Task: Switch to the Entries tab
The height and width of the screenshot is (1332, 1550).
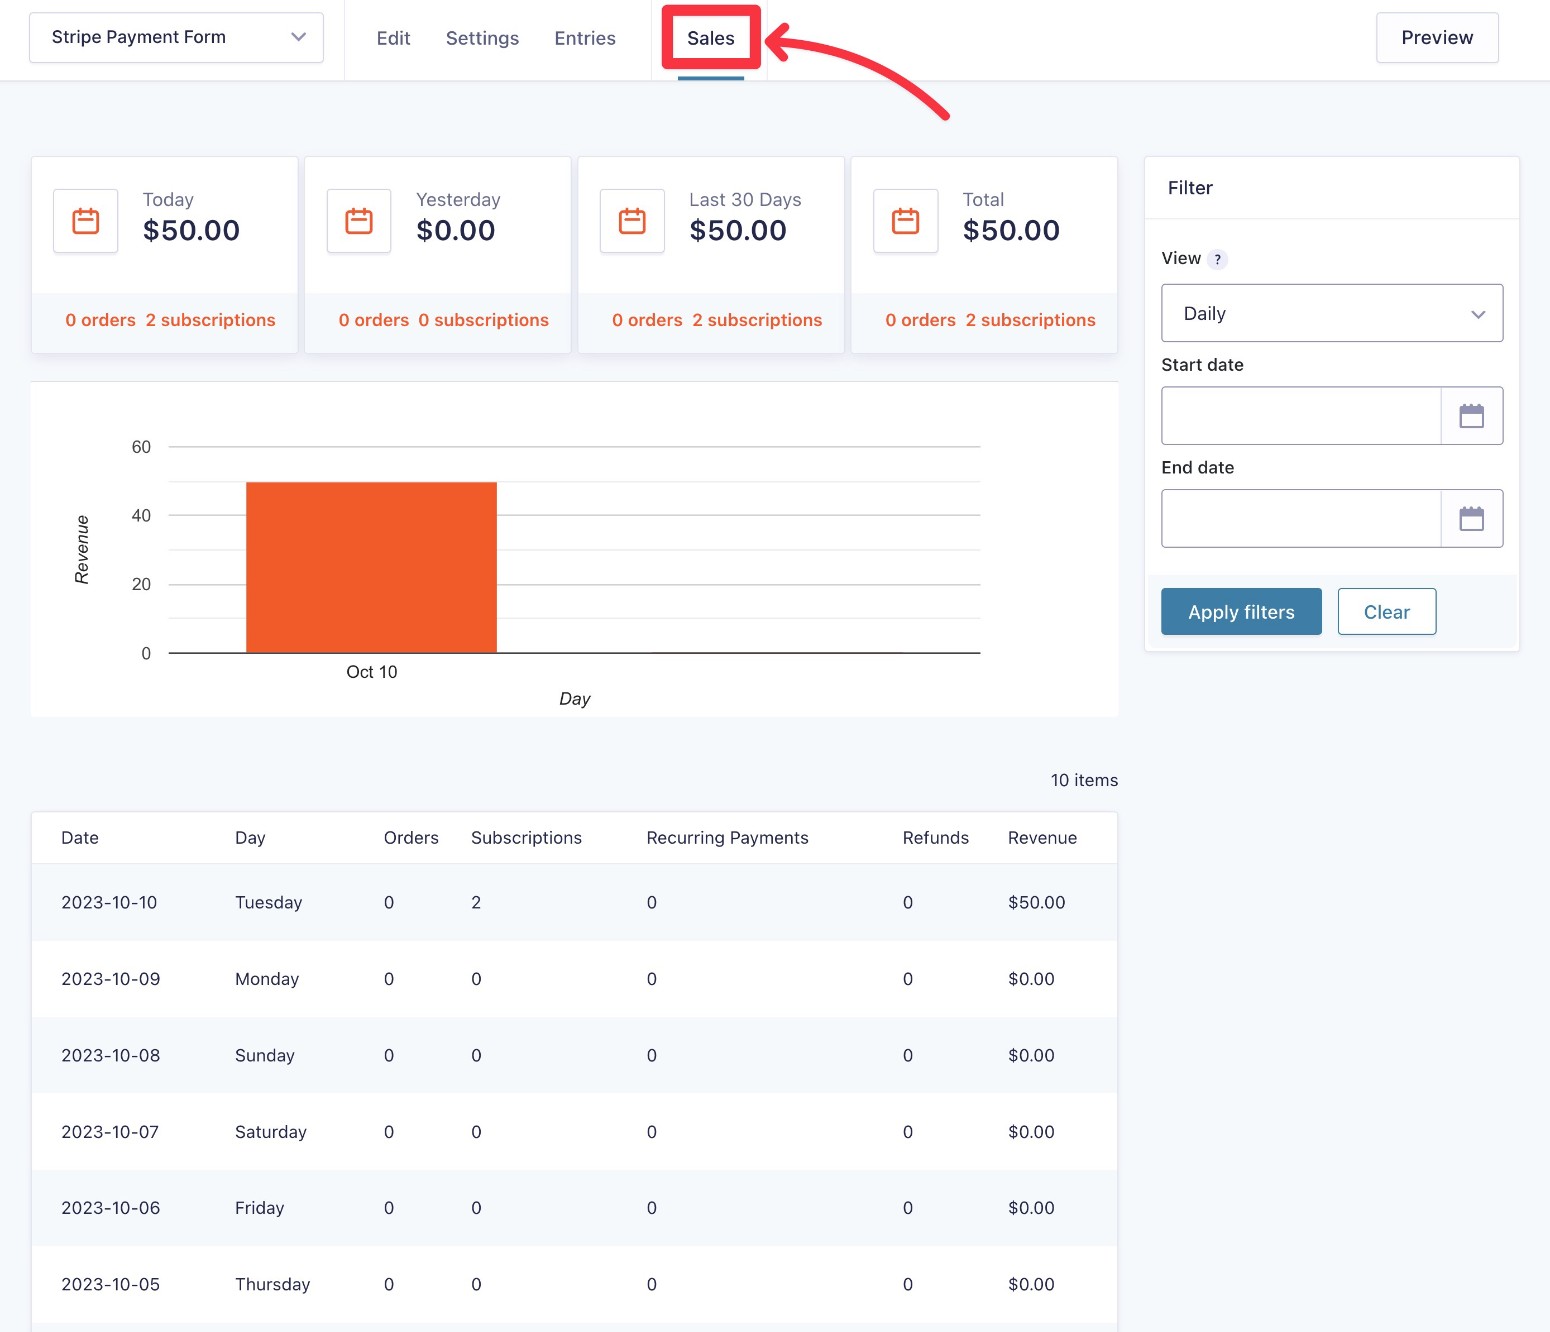Action: (585, 38)
